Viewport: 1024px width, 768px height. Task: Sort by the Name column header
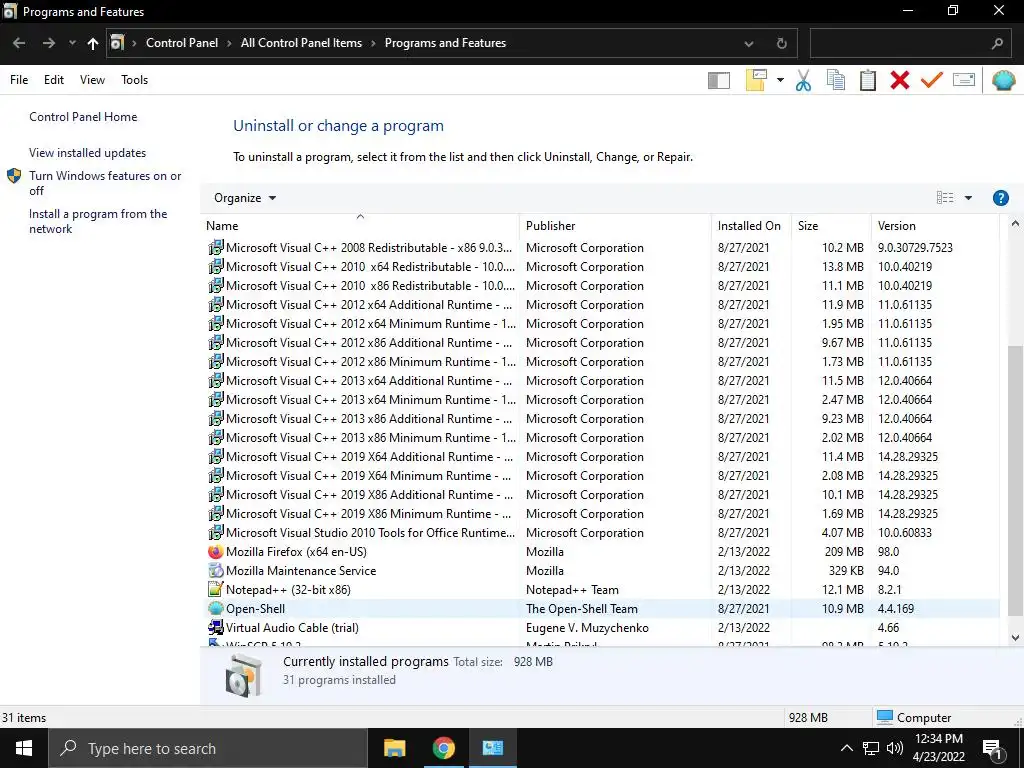coord(360,226)
